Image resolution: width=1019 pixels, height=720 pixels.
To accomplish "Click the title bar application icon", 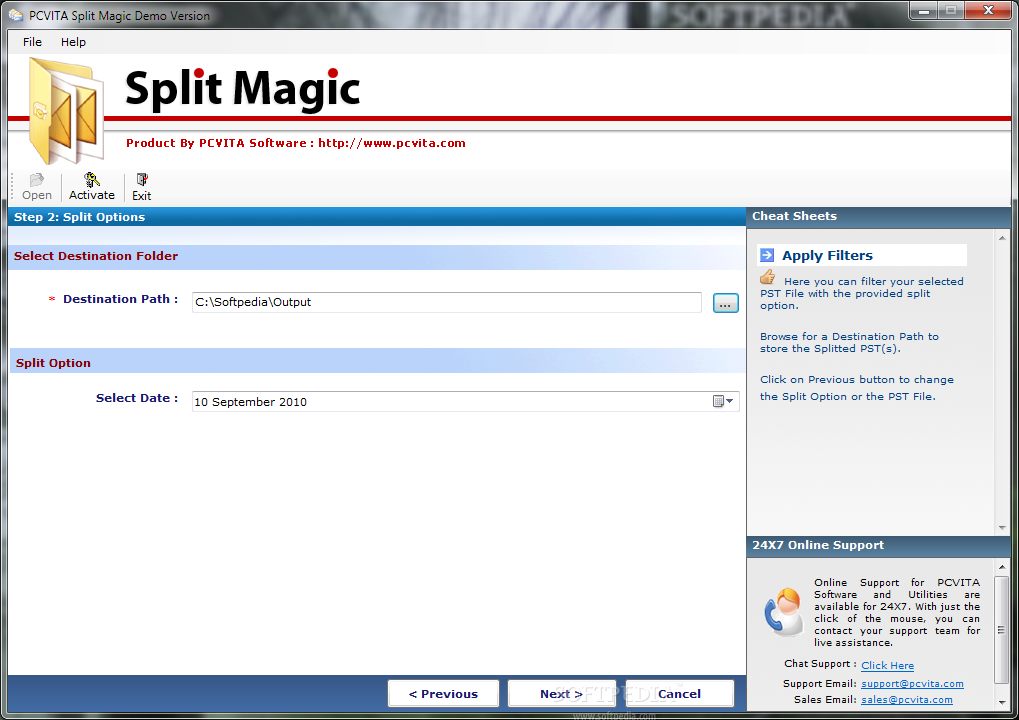I will (x=16, y=15).
